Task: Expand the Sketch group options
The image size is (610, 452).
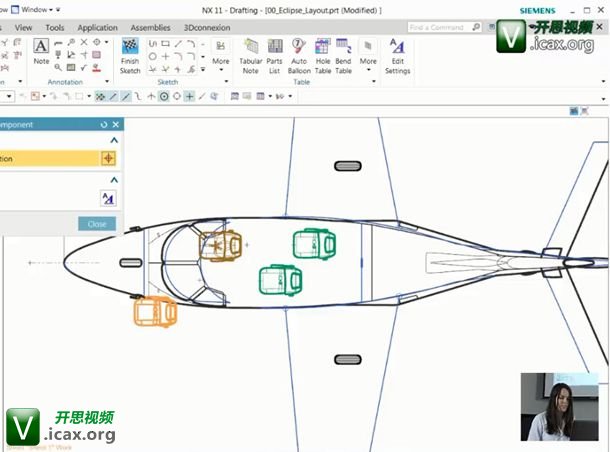Action: [226, 82]
